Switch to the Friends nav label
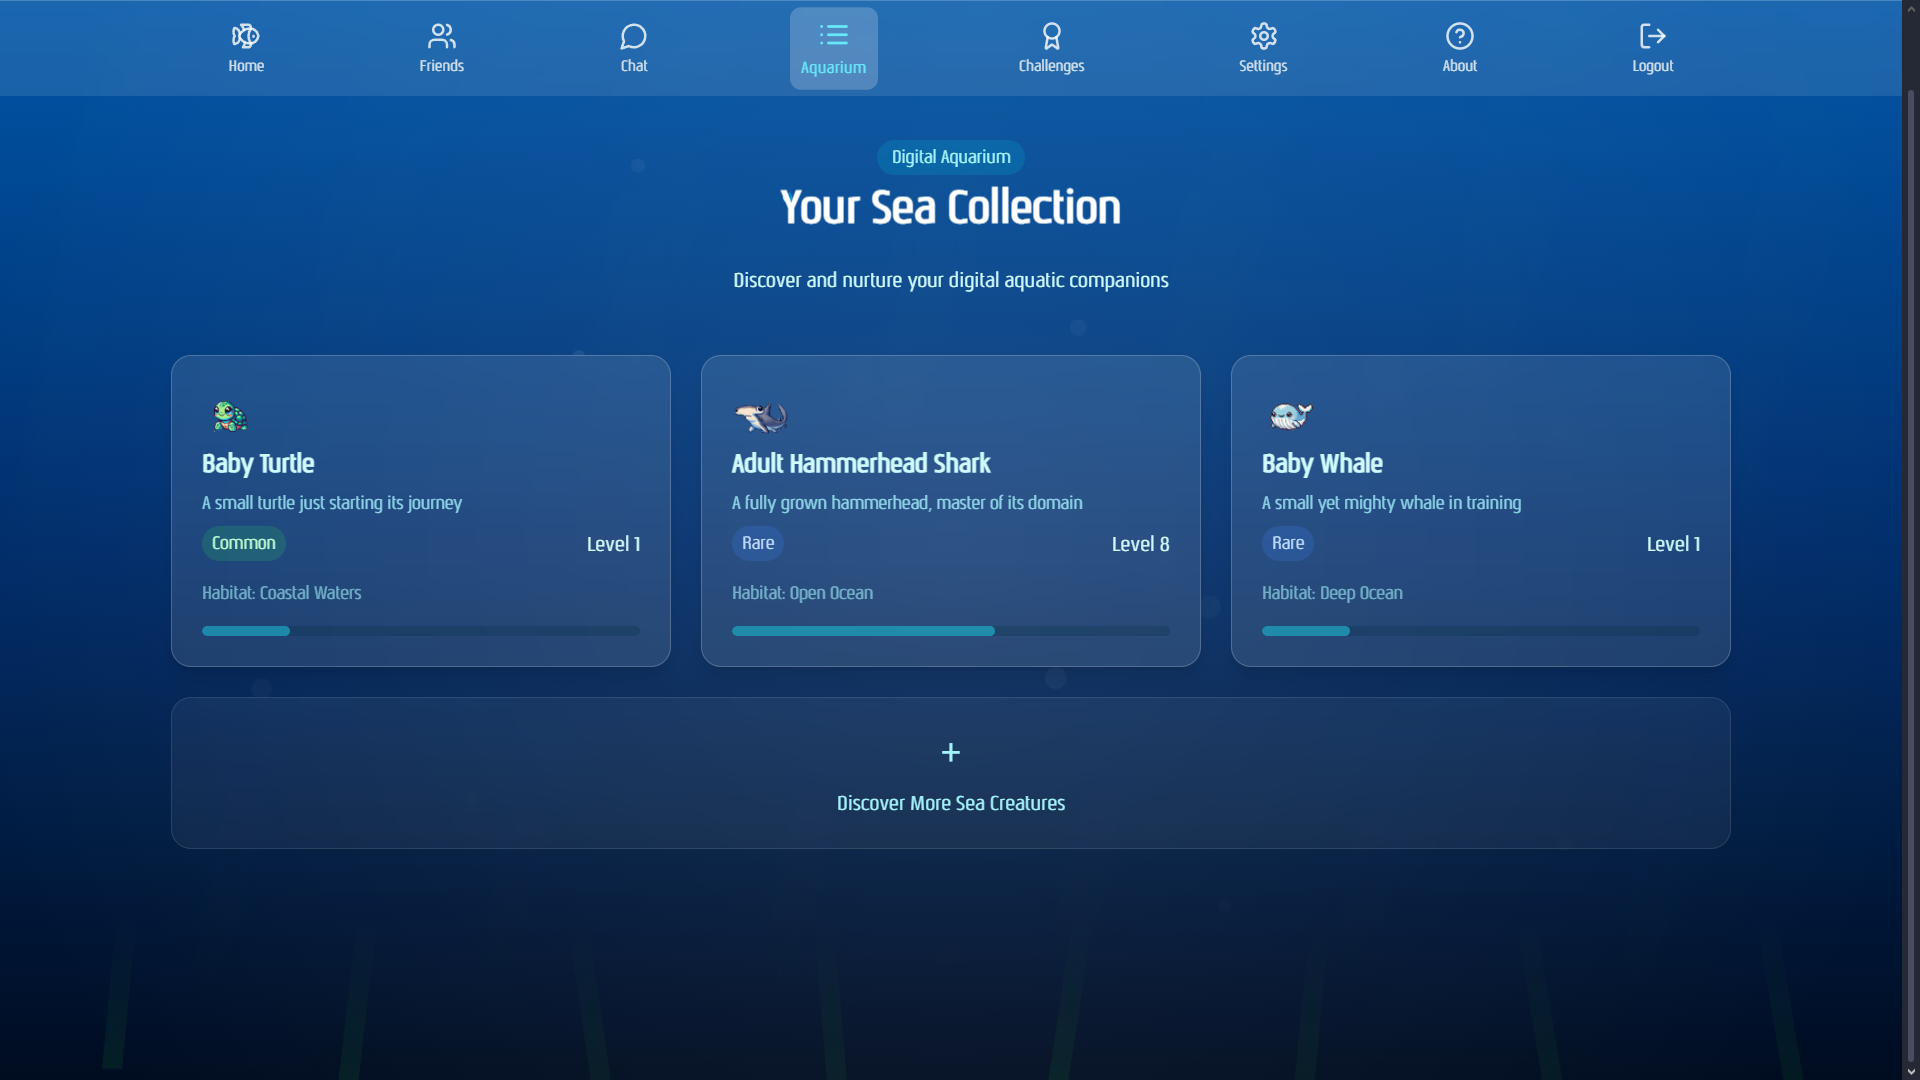1920x1080 pixels. click(441, 66)
